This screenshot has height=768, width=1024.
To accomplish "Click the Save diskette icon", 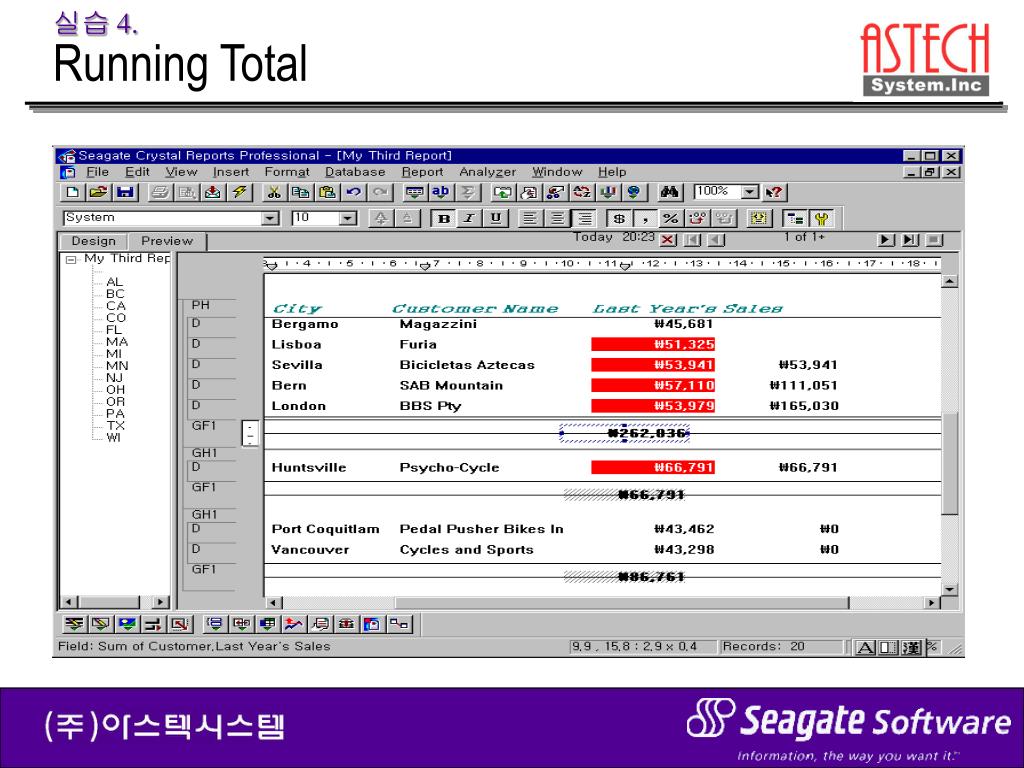I will pos(125,192).
